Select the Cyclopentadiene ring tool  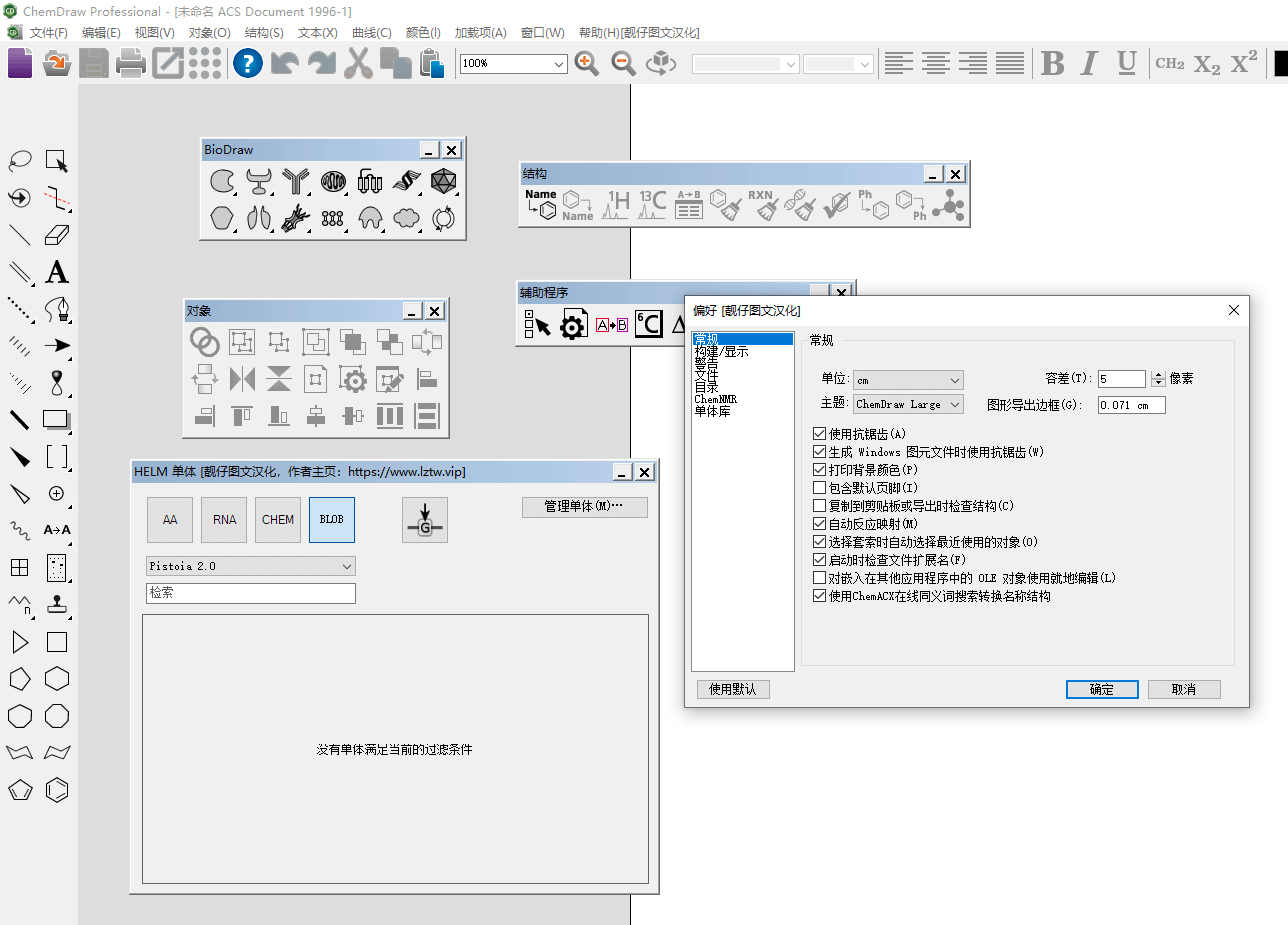coord(19,790)
